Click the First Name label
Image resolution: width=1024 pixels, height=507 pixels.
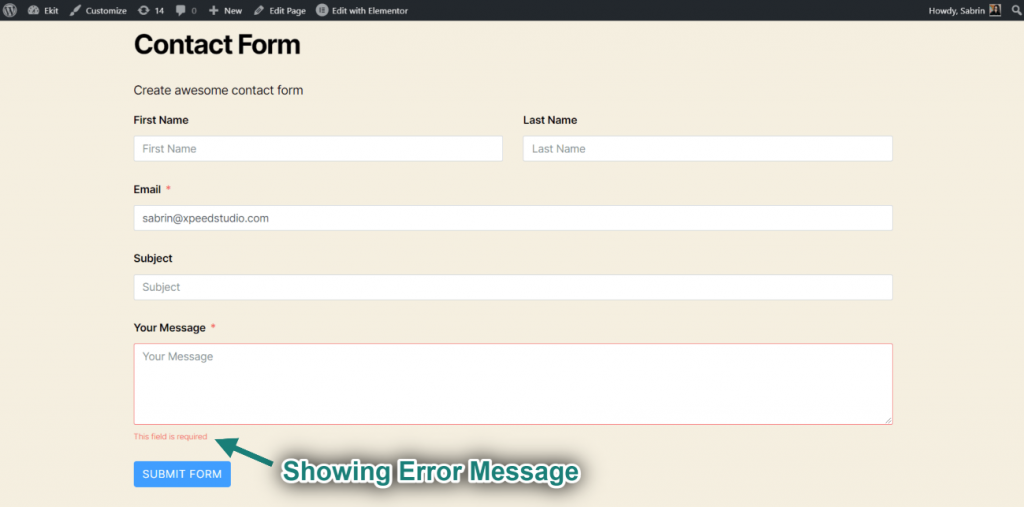(161, 120)
